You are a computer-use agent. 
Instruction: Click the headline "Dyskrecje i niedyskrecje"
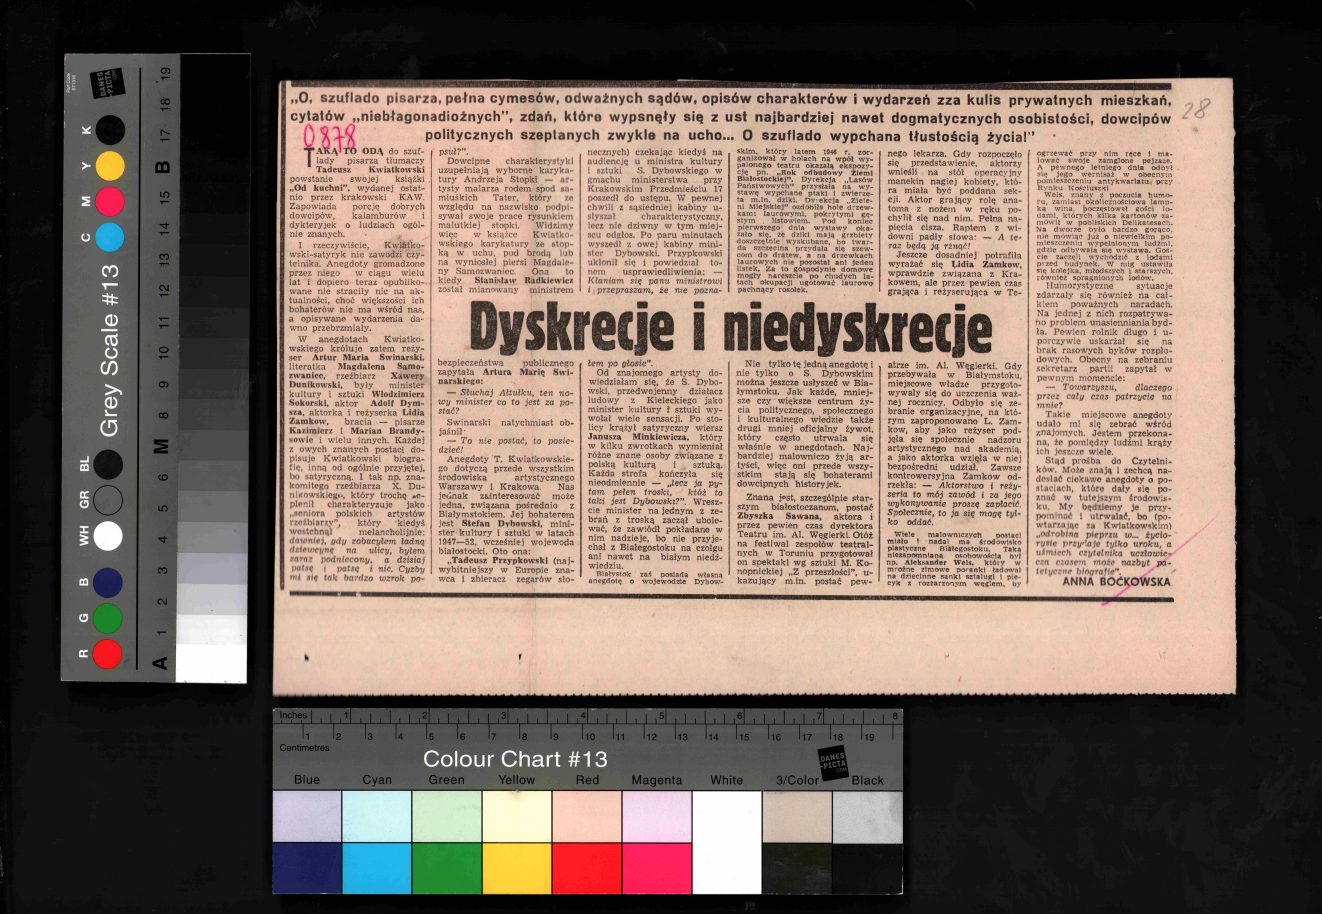731,329
